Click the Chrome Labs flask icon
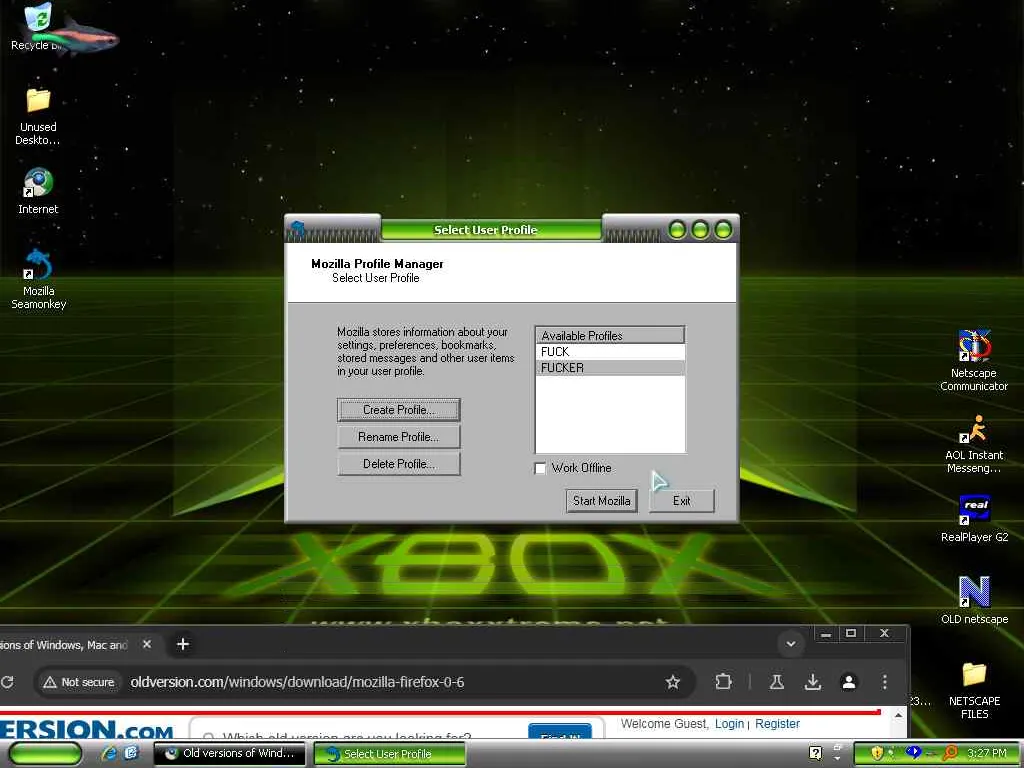Screen dimensions: 1024x768 [x=776, y=682]
